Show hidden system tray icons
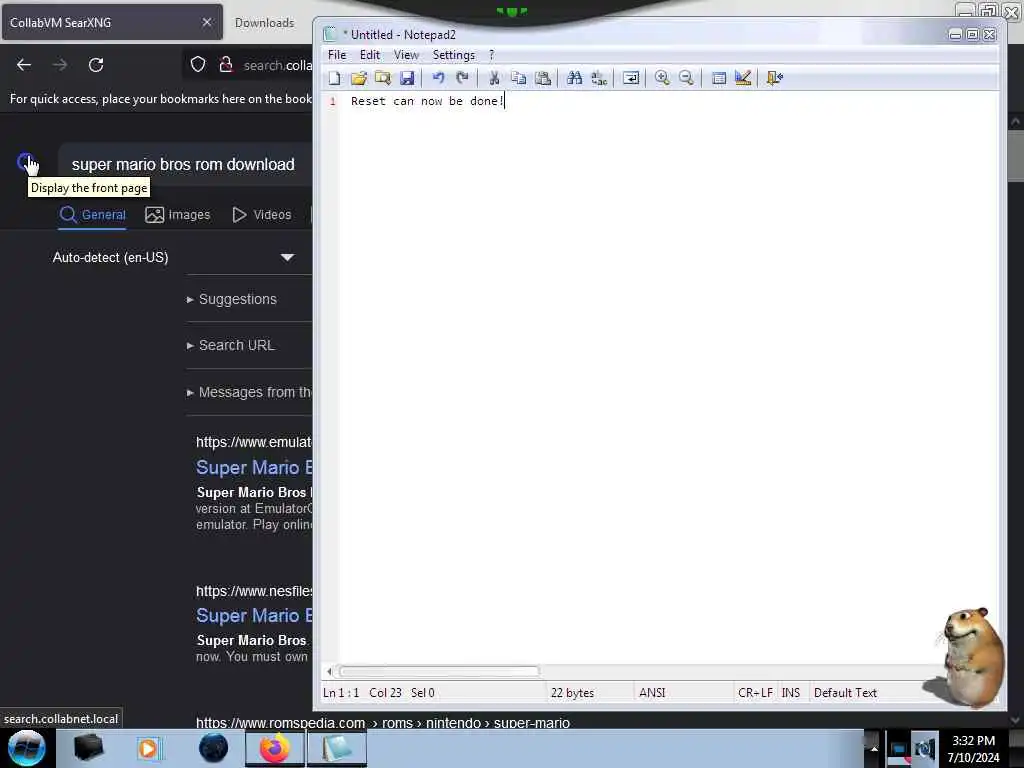The image size is (1024, 768). pos(874,748)
